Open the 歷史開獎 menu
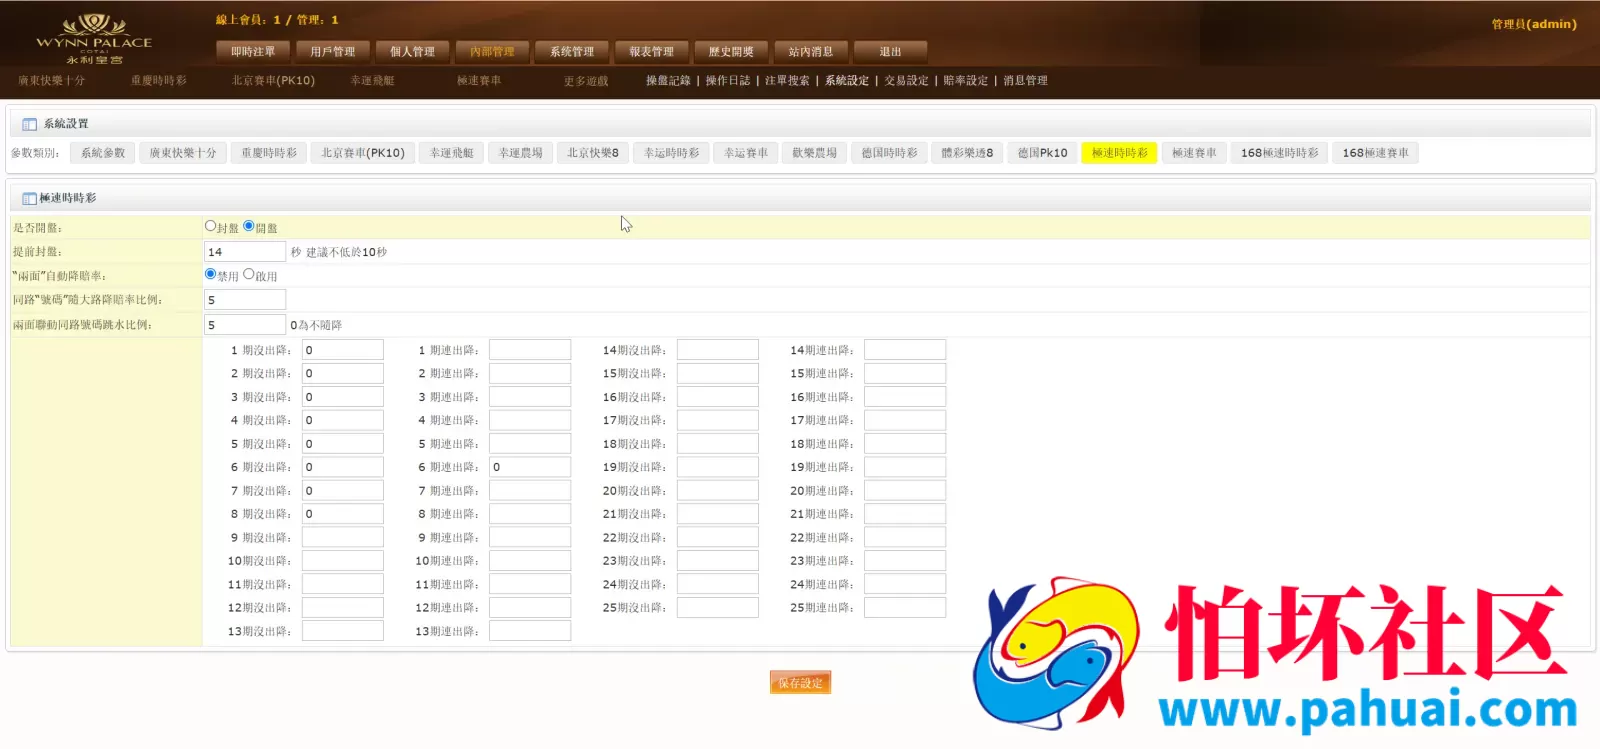The height and width of the screenshot is (749, 1600). pyautogui.click(x=731, y=51)
